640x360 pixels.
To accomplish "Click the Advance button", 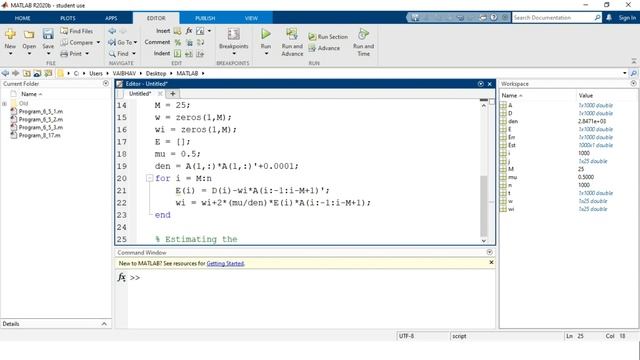I will point(324,48).
